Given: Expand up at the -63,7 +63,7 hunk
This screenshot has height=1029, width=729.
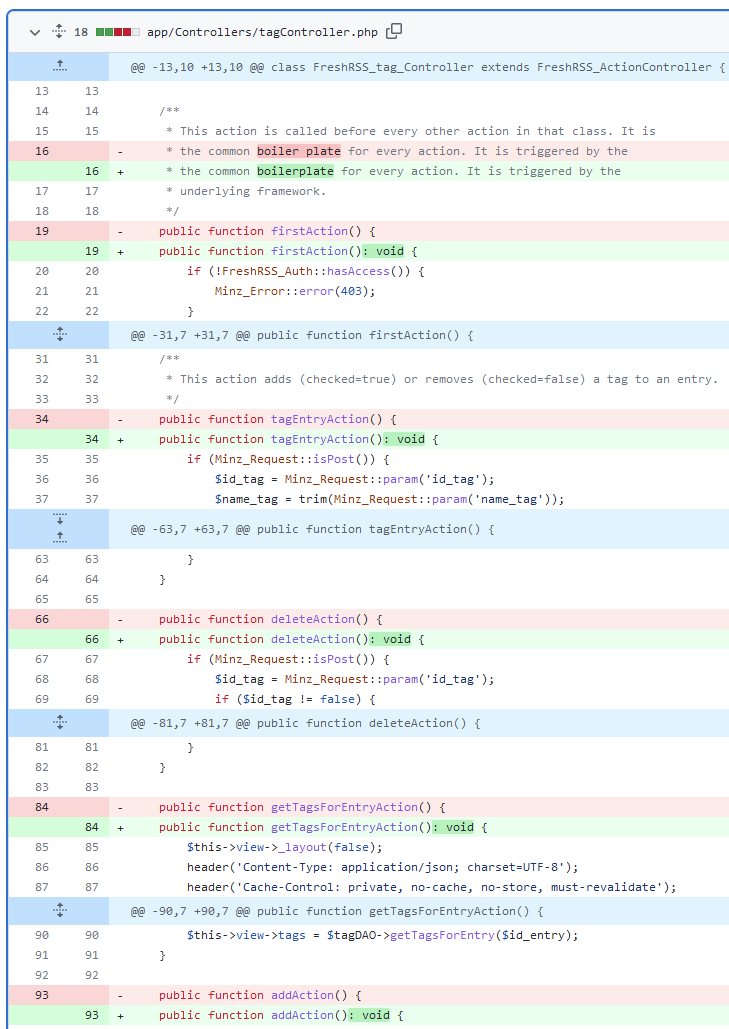Looking at the screenshot, I should 60,538.
